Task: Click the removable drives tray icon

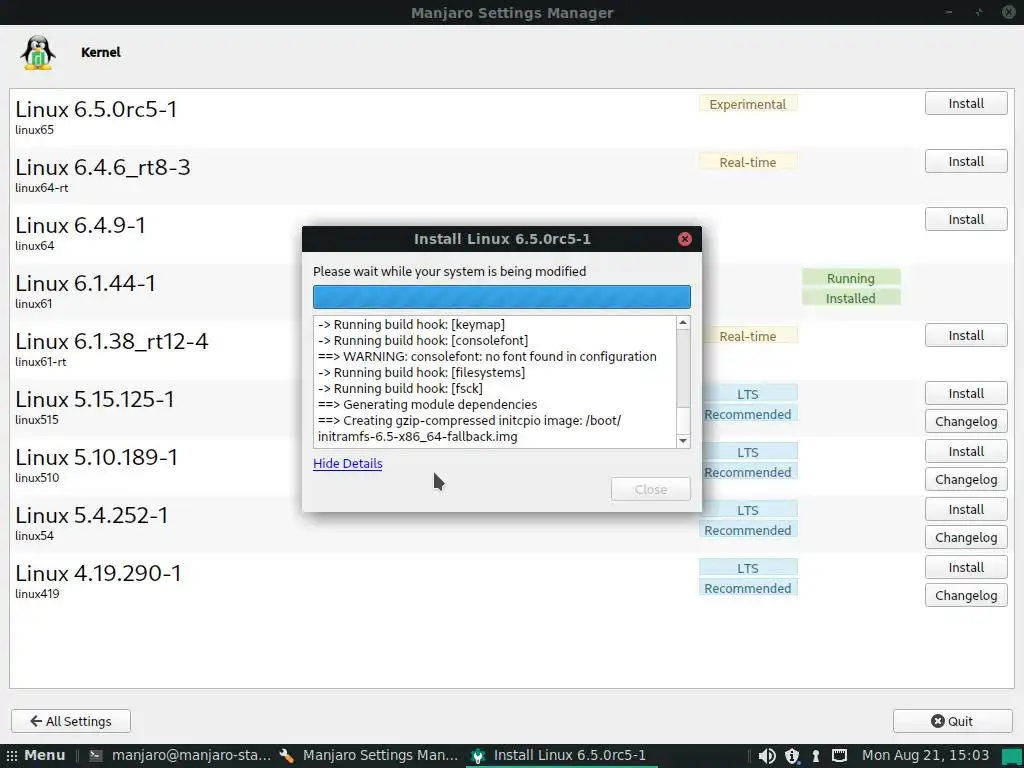Action: [816, 756]
